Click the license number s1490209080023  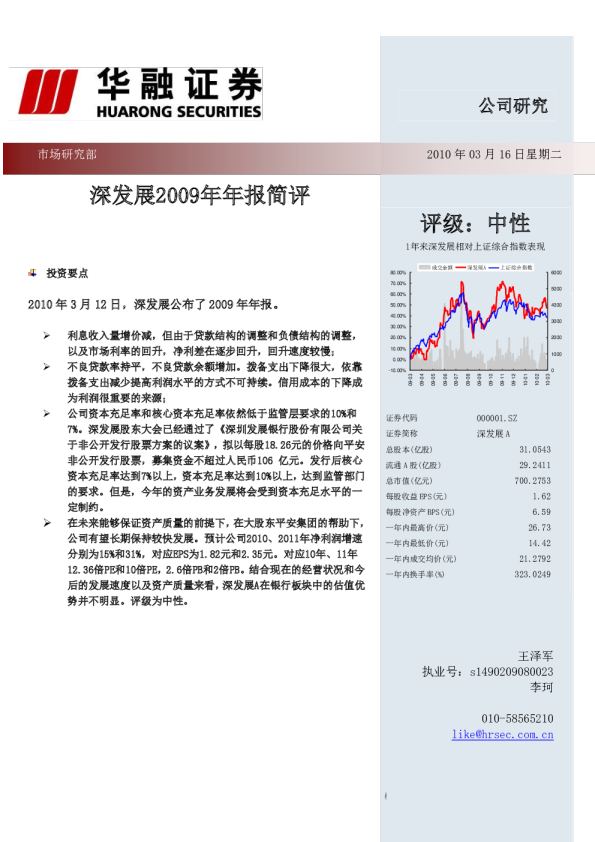[x=511, y=672]
